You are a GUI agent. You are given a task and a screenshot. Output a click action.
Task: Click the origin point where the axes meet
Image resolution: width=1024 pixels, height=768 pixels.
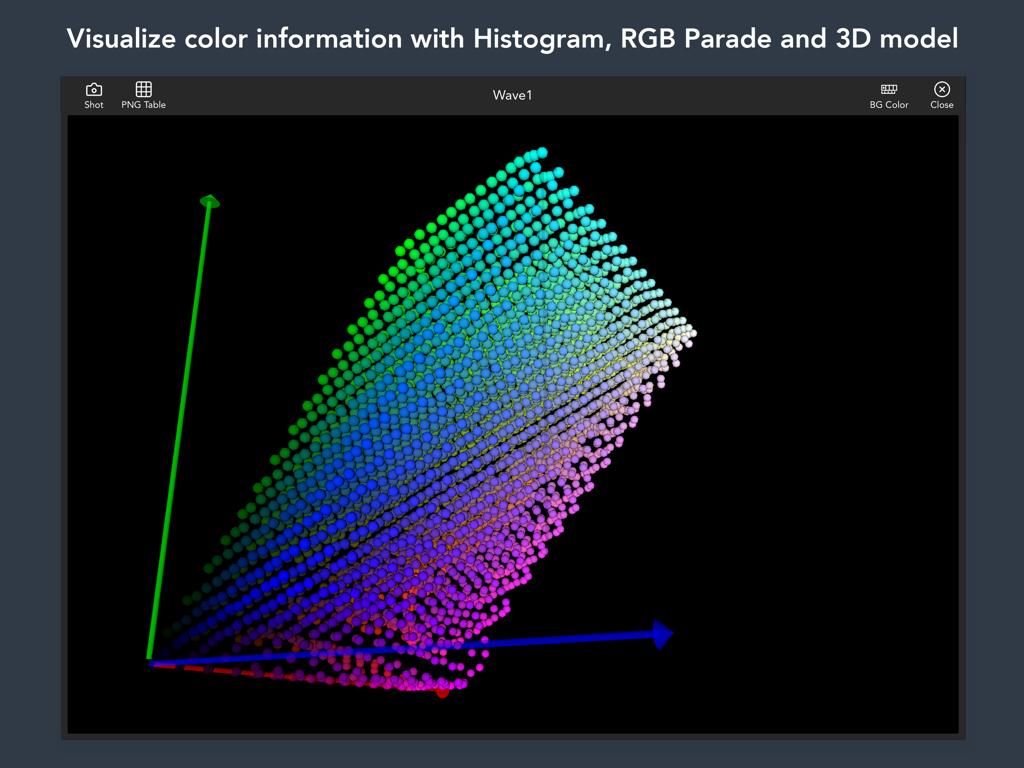pyautogui.click(x=152, y=660)
